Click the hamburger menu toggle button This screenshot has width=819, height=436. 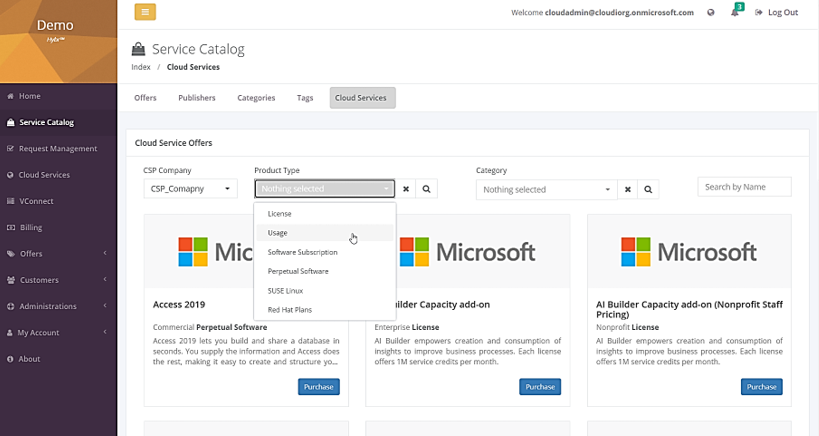145,12
